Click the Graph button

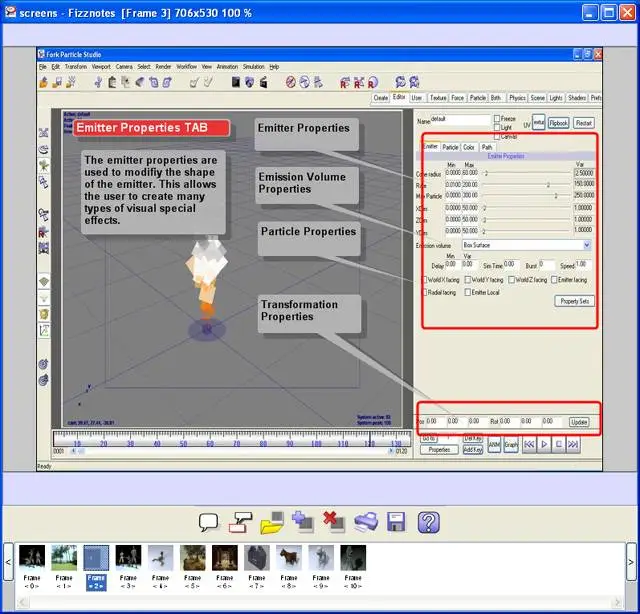[511, 445]
